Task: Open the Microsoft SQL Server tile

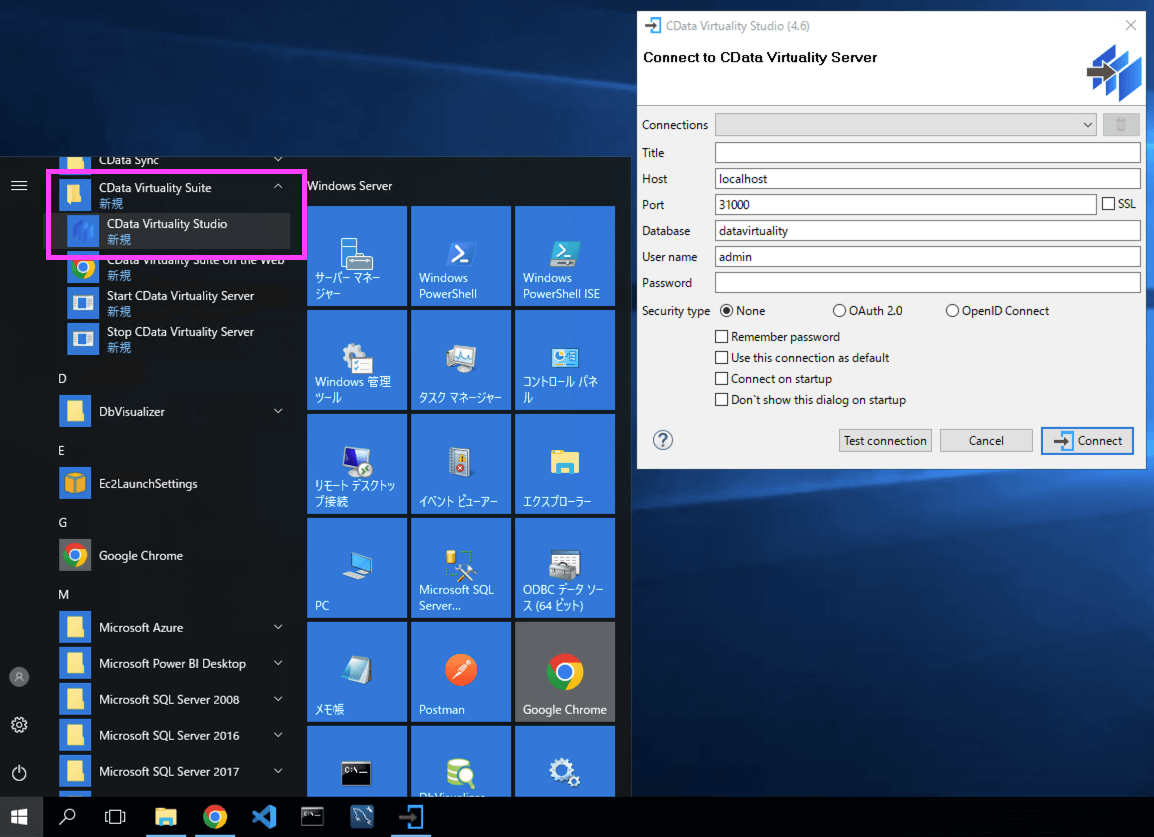Action: [x=461, y=568]
